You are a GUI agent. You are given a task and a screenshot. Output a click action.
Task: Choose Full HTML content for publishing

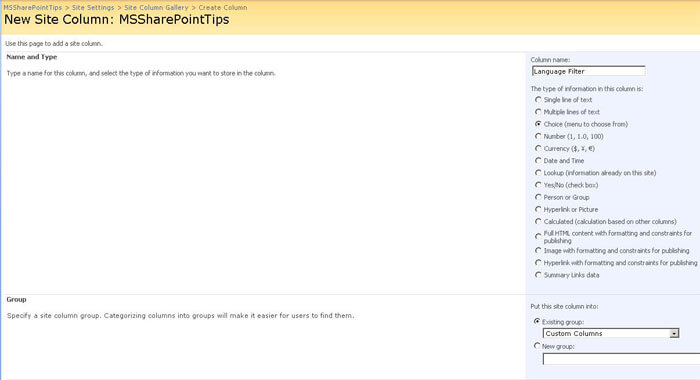pos(538,236)
